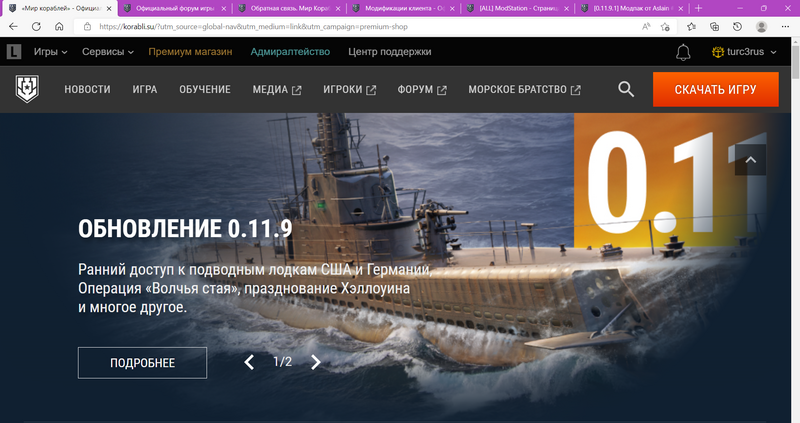Viewport: 800px width, 423px height.
Task: Open the browser three-dot settings menu
Action: point(785,27)
